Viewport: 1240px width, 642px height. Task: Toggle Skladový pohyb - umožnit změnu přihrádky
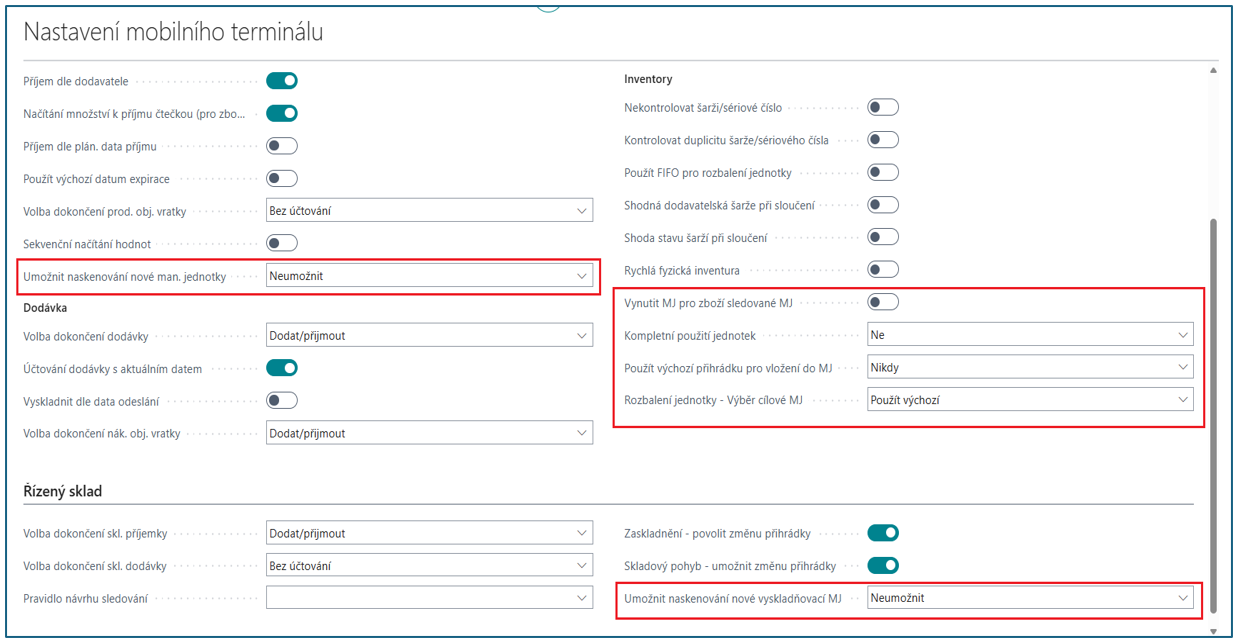(883, 566)
